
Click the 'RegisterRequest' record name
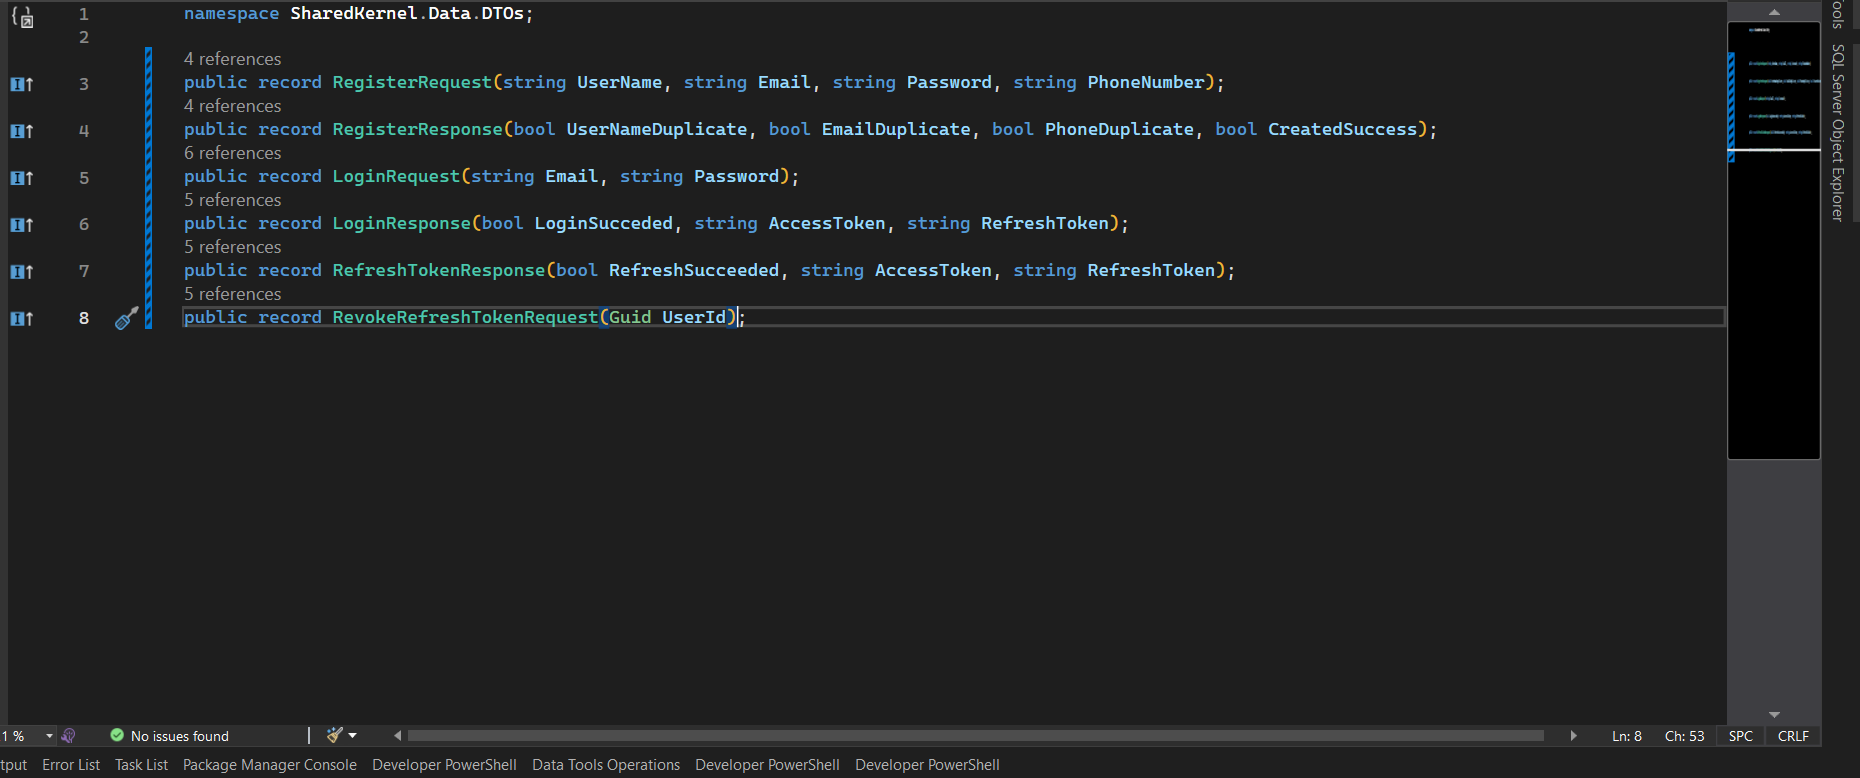tap(412, 83)
